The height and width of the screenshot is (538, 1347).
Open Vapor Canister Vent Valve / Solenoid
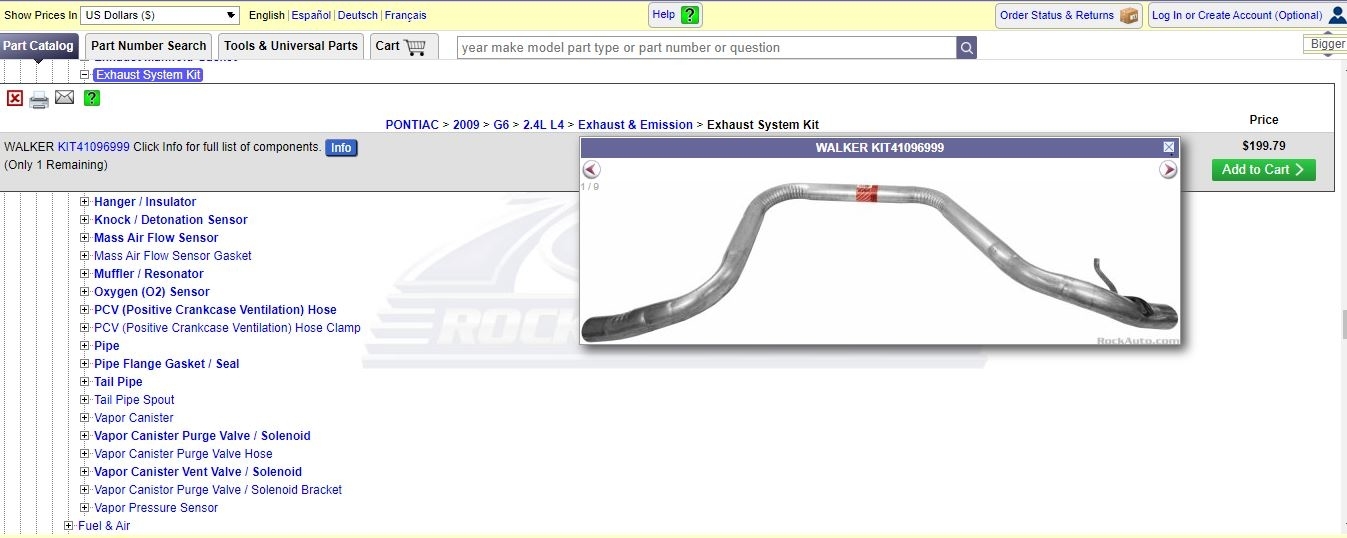coord(198,472)
